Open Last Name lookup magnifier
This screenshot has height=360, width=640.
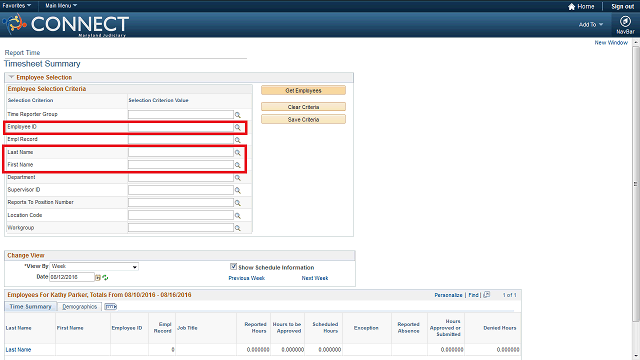point(238,153)
